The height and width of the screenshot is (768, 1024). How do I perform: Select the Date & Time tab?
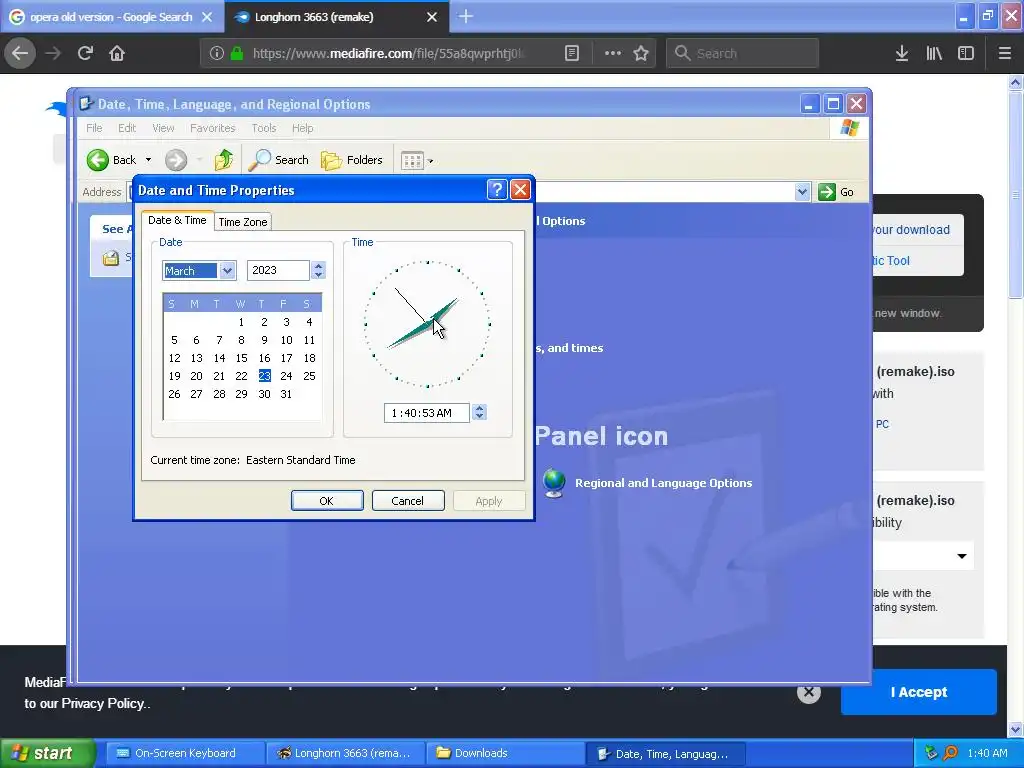pyautogui.click(x=177, y=220)
